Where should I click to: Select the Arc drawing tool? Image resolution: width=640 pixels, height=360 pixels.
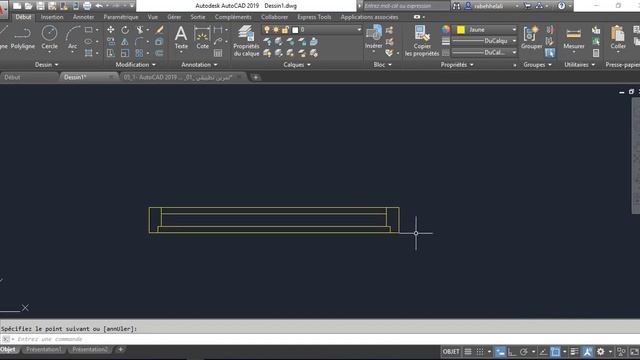[x=72, y=38]
